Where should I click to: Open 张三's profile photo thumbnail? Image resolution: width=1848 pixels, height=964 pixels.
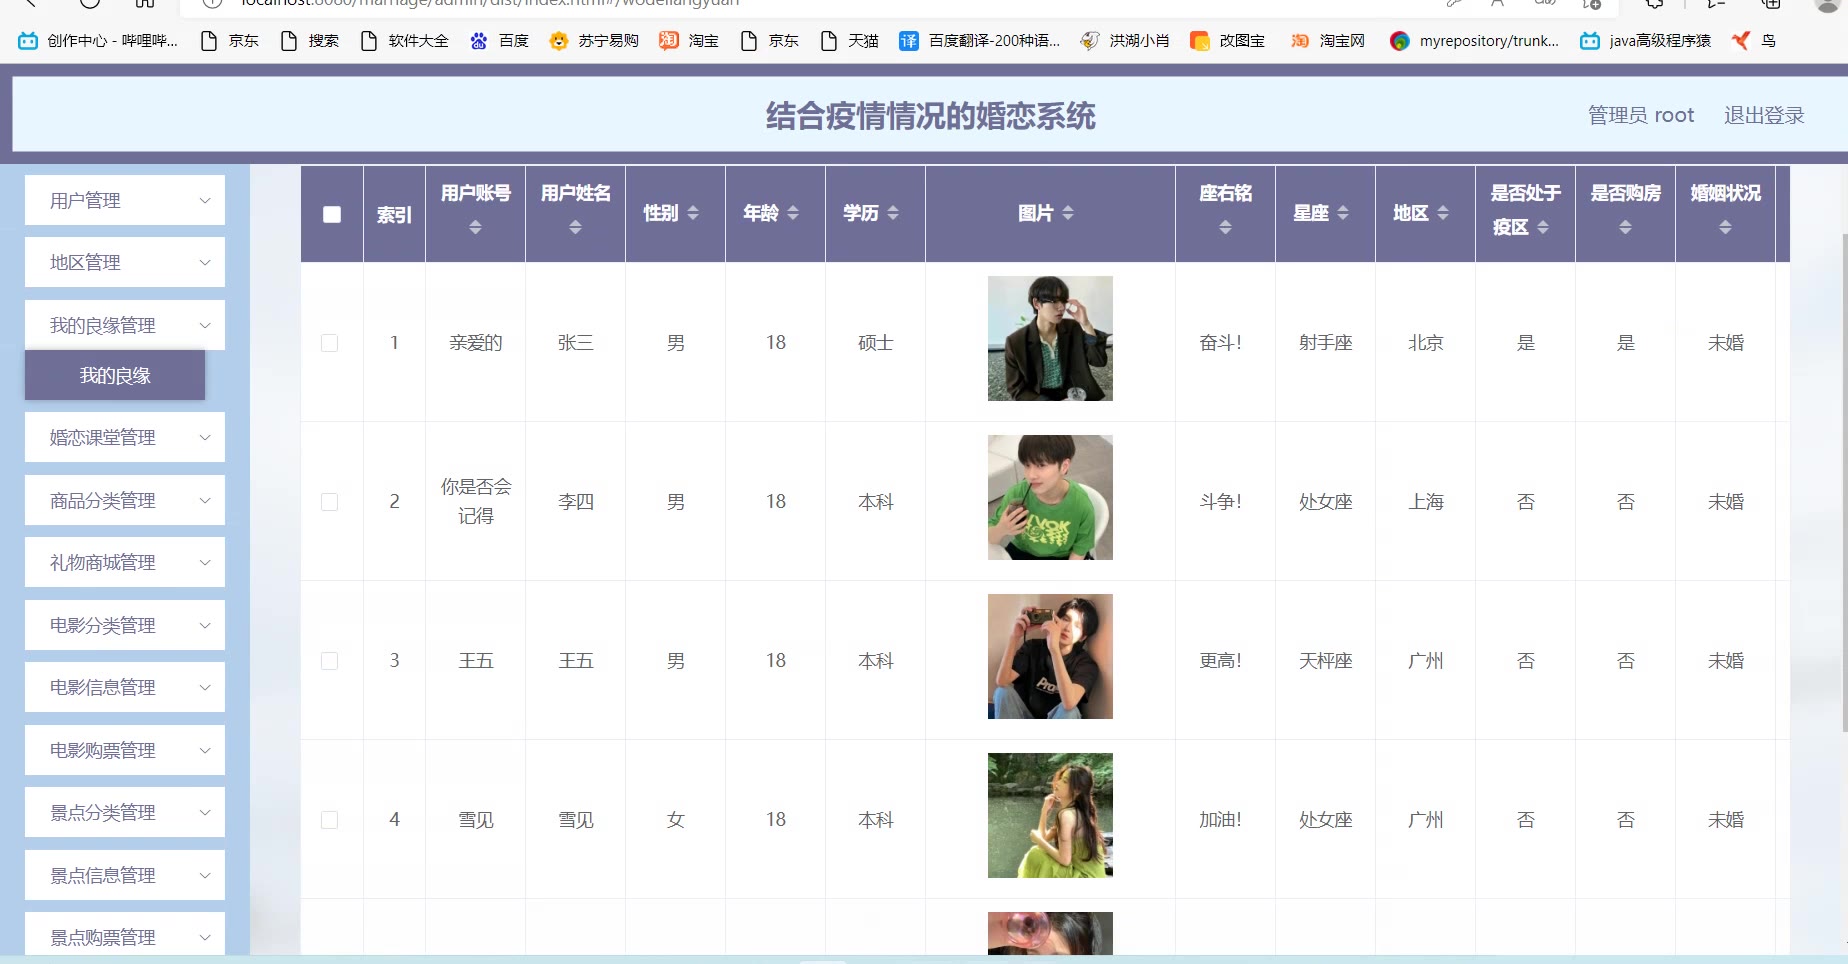[x=1050, y=338]
